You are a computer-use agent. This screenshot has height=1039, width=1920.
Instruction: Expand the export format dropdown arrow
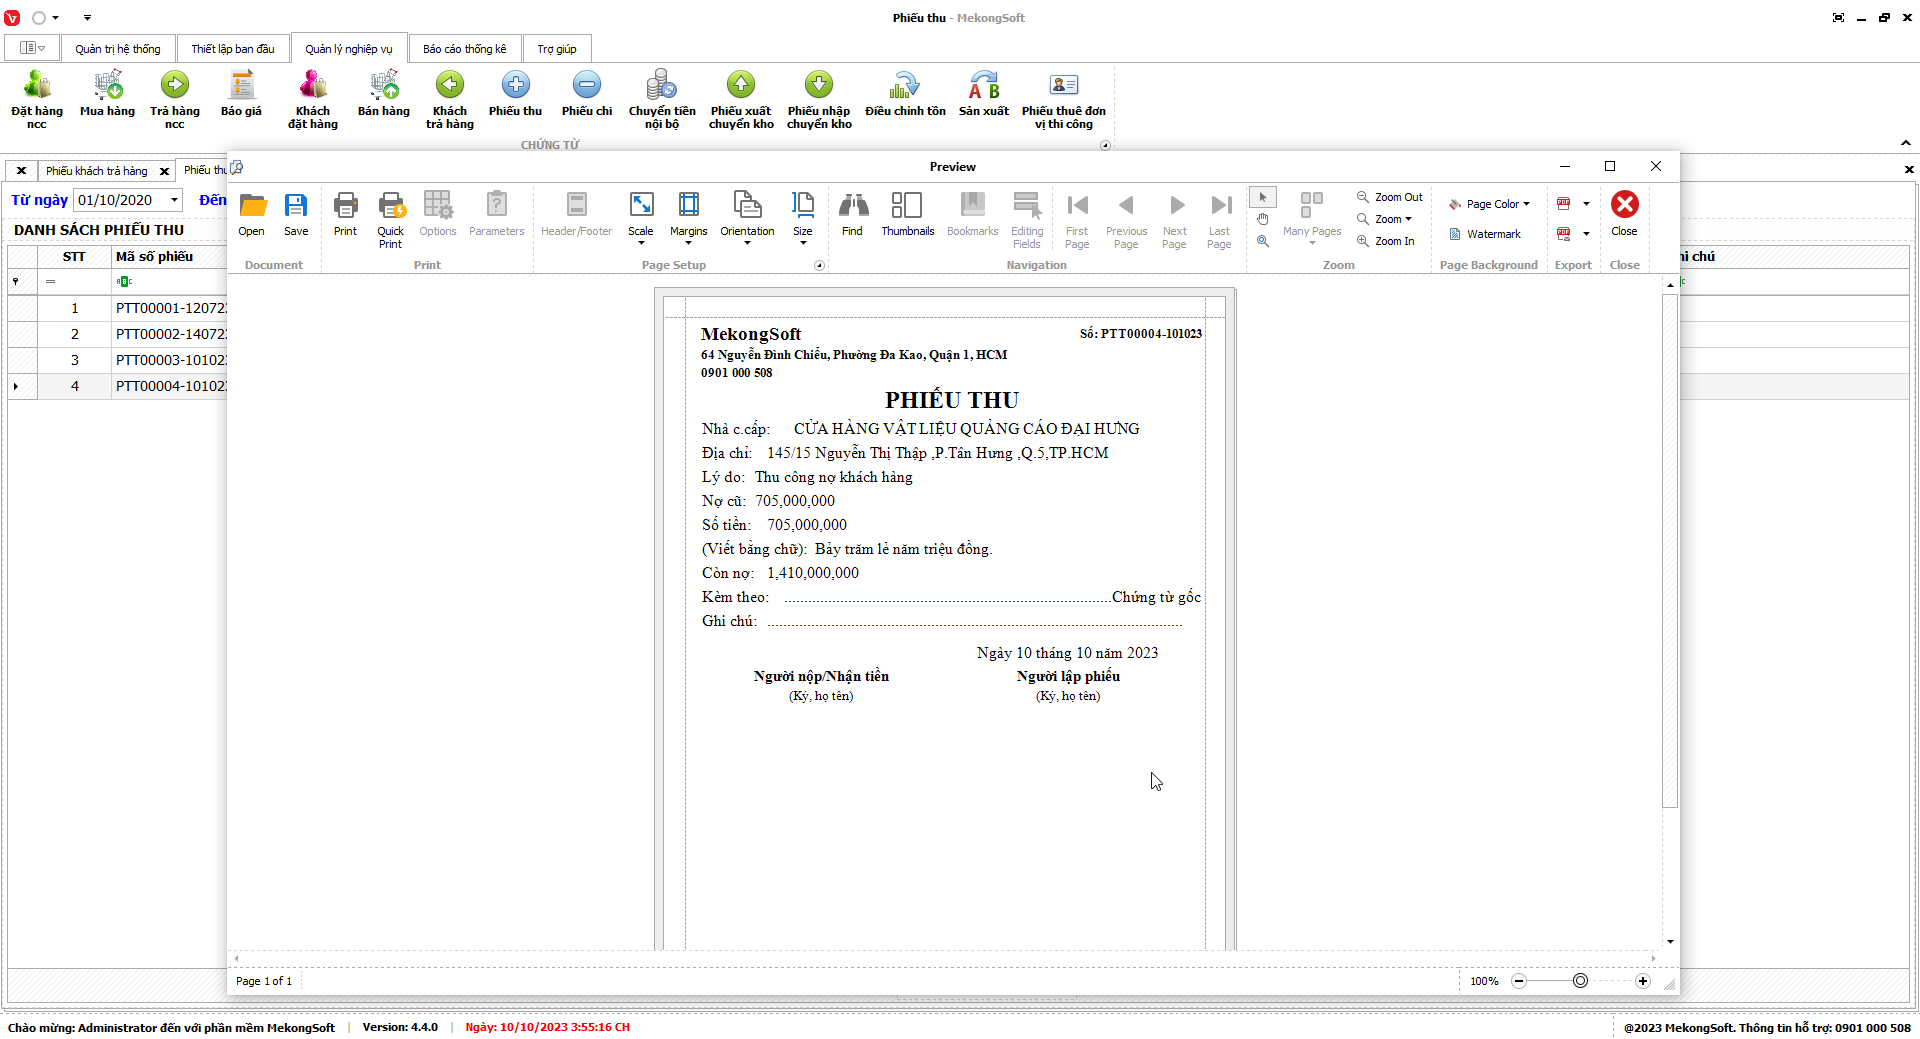click(x=1586, y=204)
